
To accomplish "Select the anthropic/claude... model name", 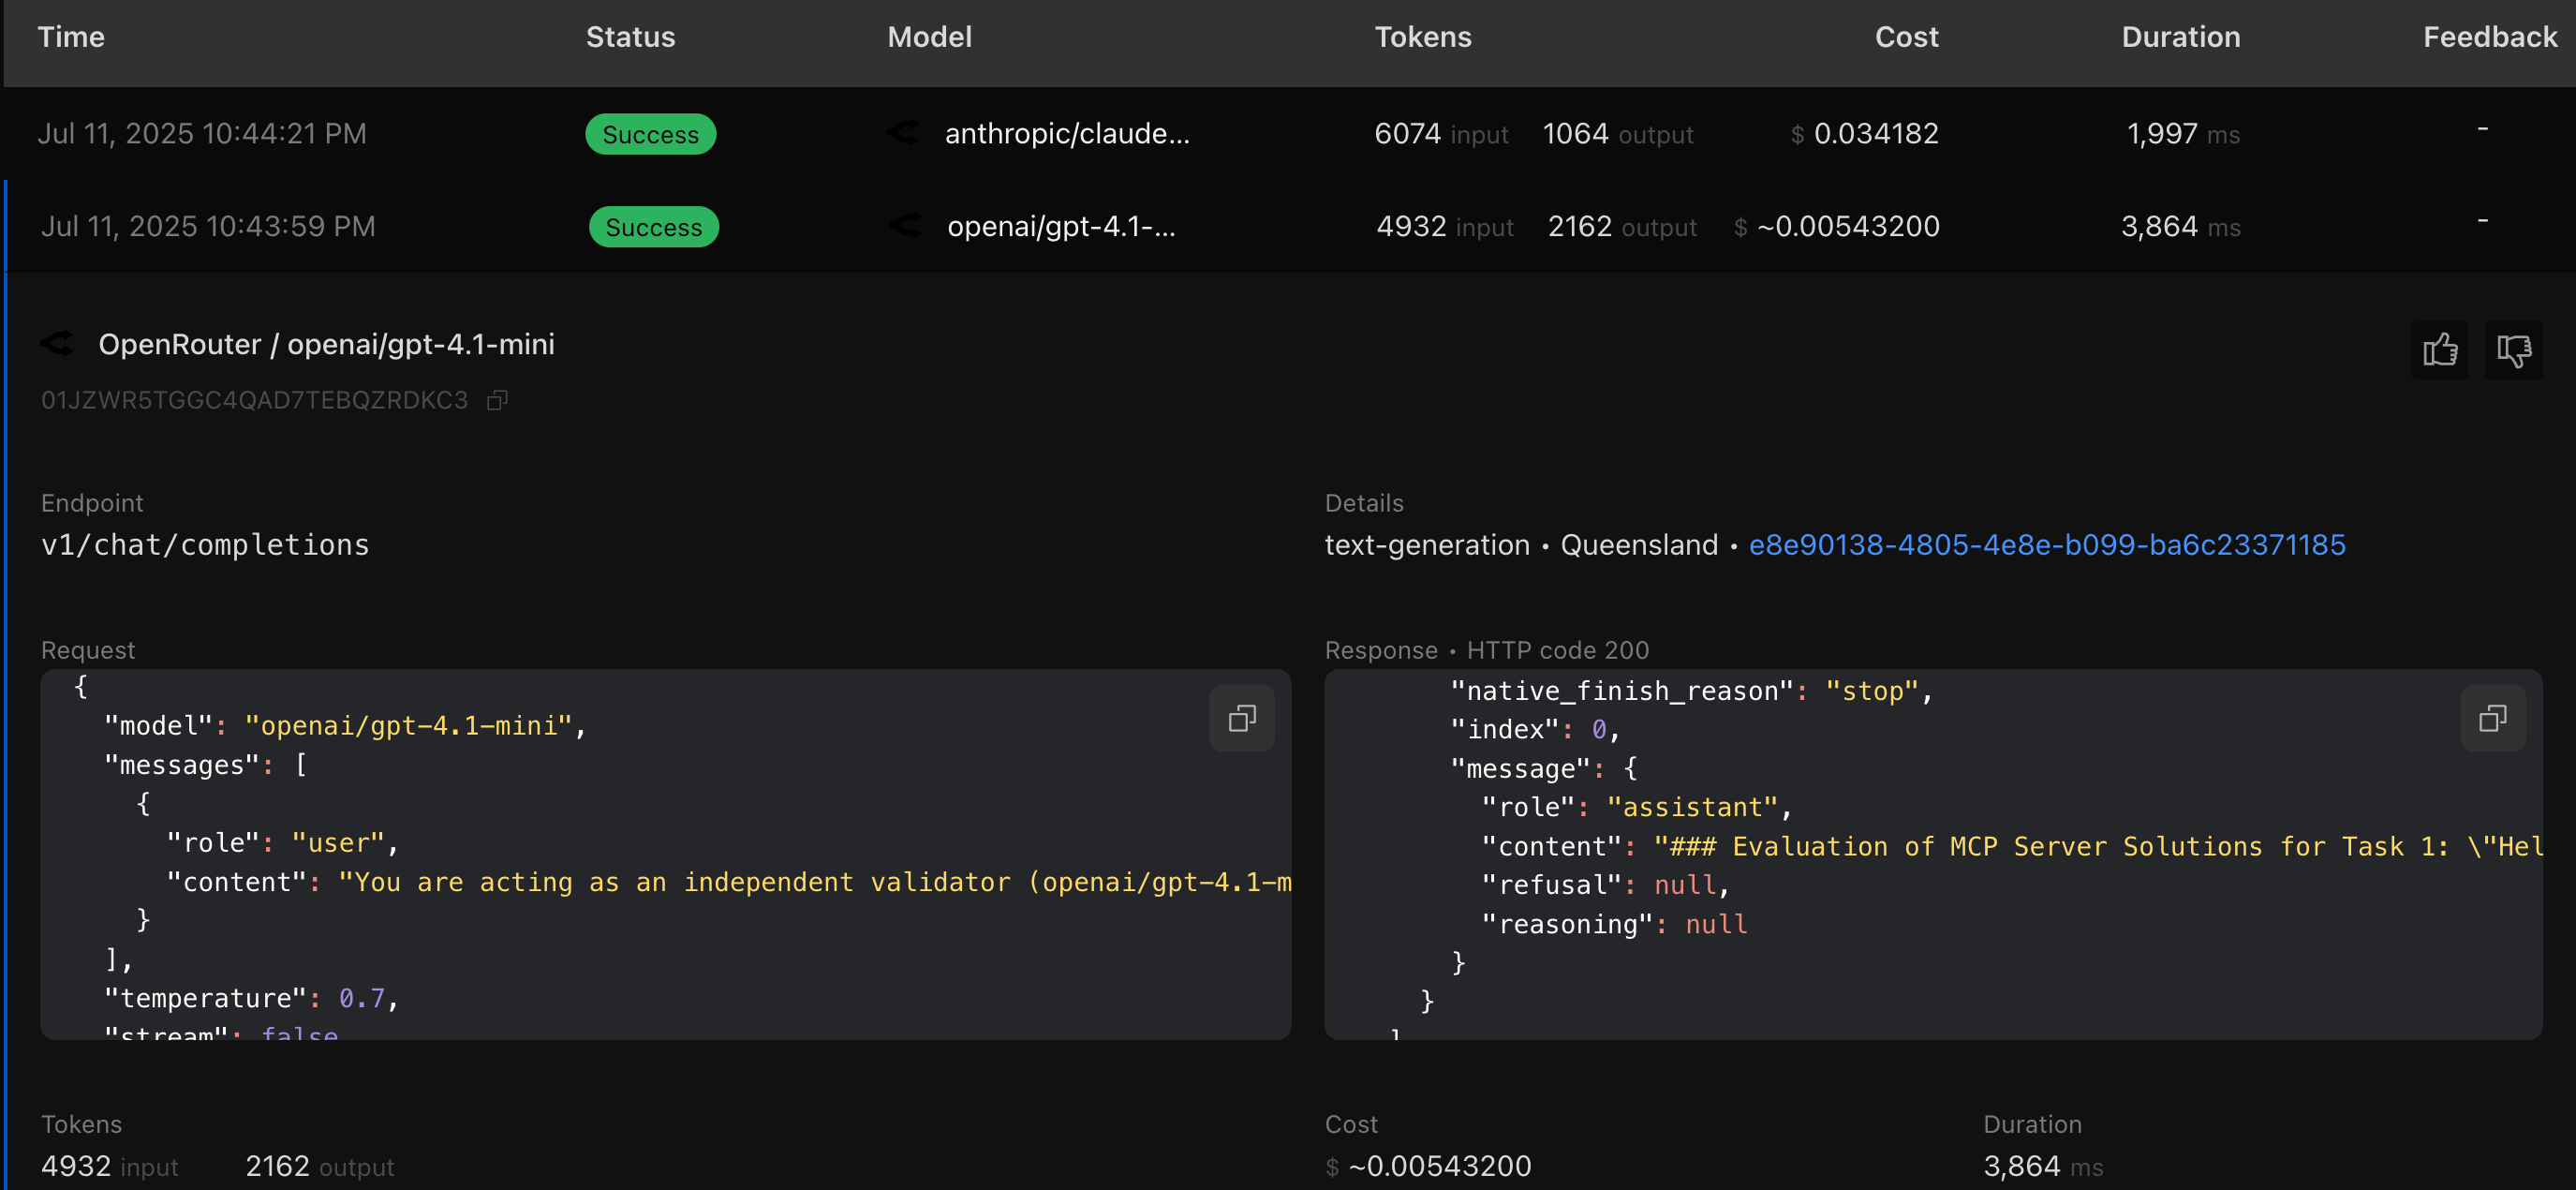I will click(x=1067, y=133).
